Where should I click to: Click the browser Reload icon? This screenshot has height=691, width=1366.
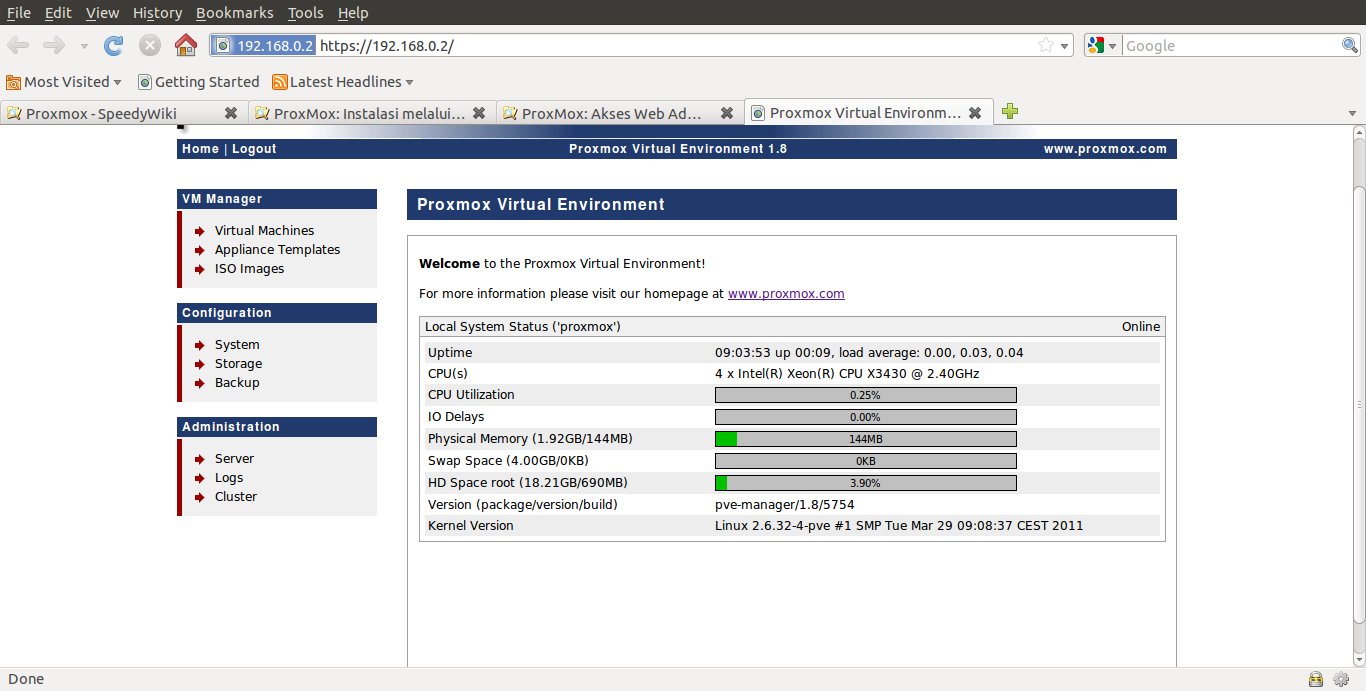tap(114, 45)
